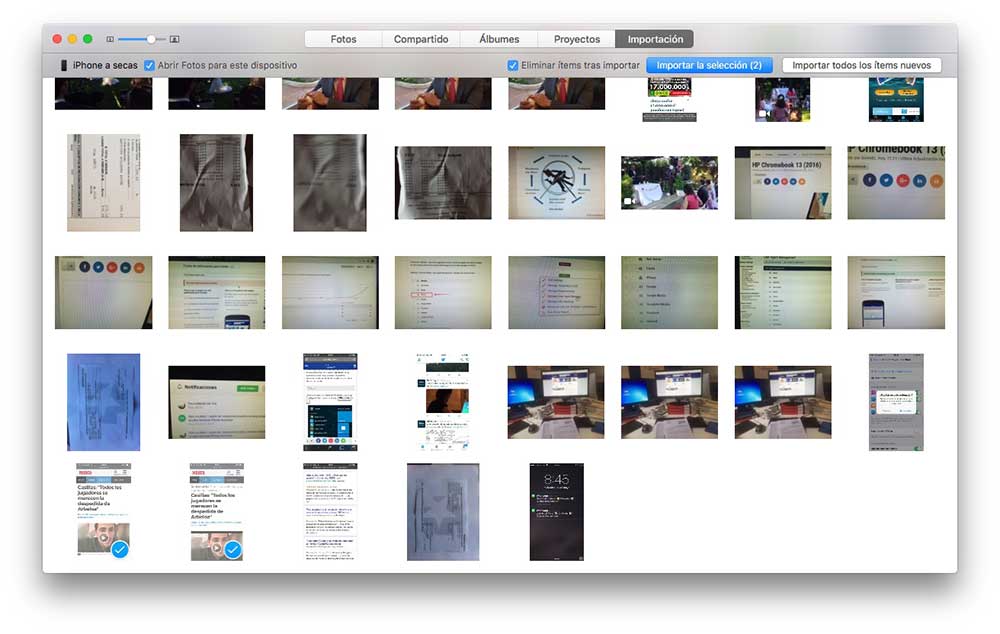Select the gray paper document photo in bottom row
Image resolution: width=1000 pixels, height=634 pixels.
tap(443, 512)
